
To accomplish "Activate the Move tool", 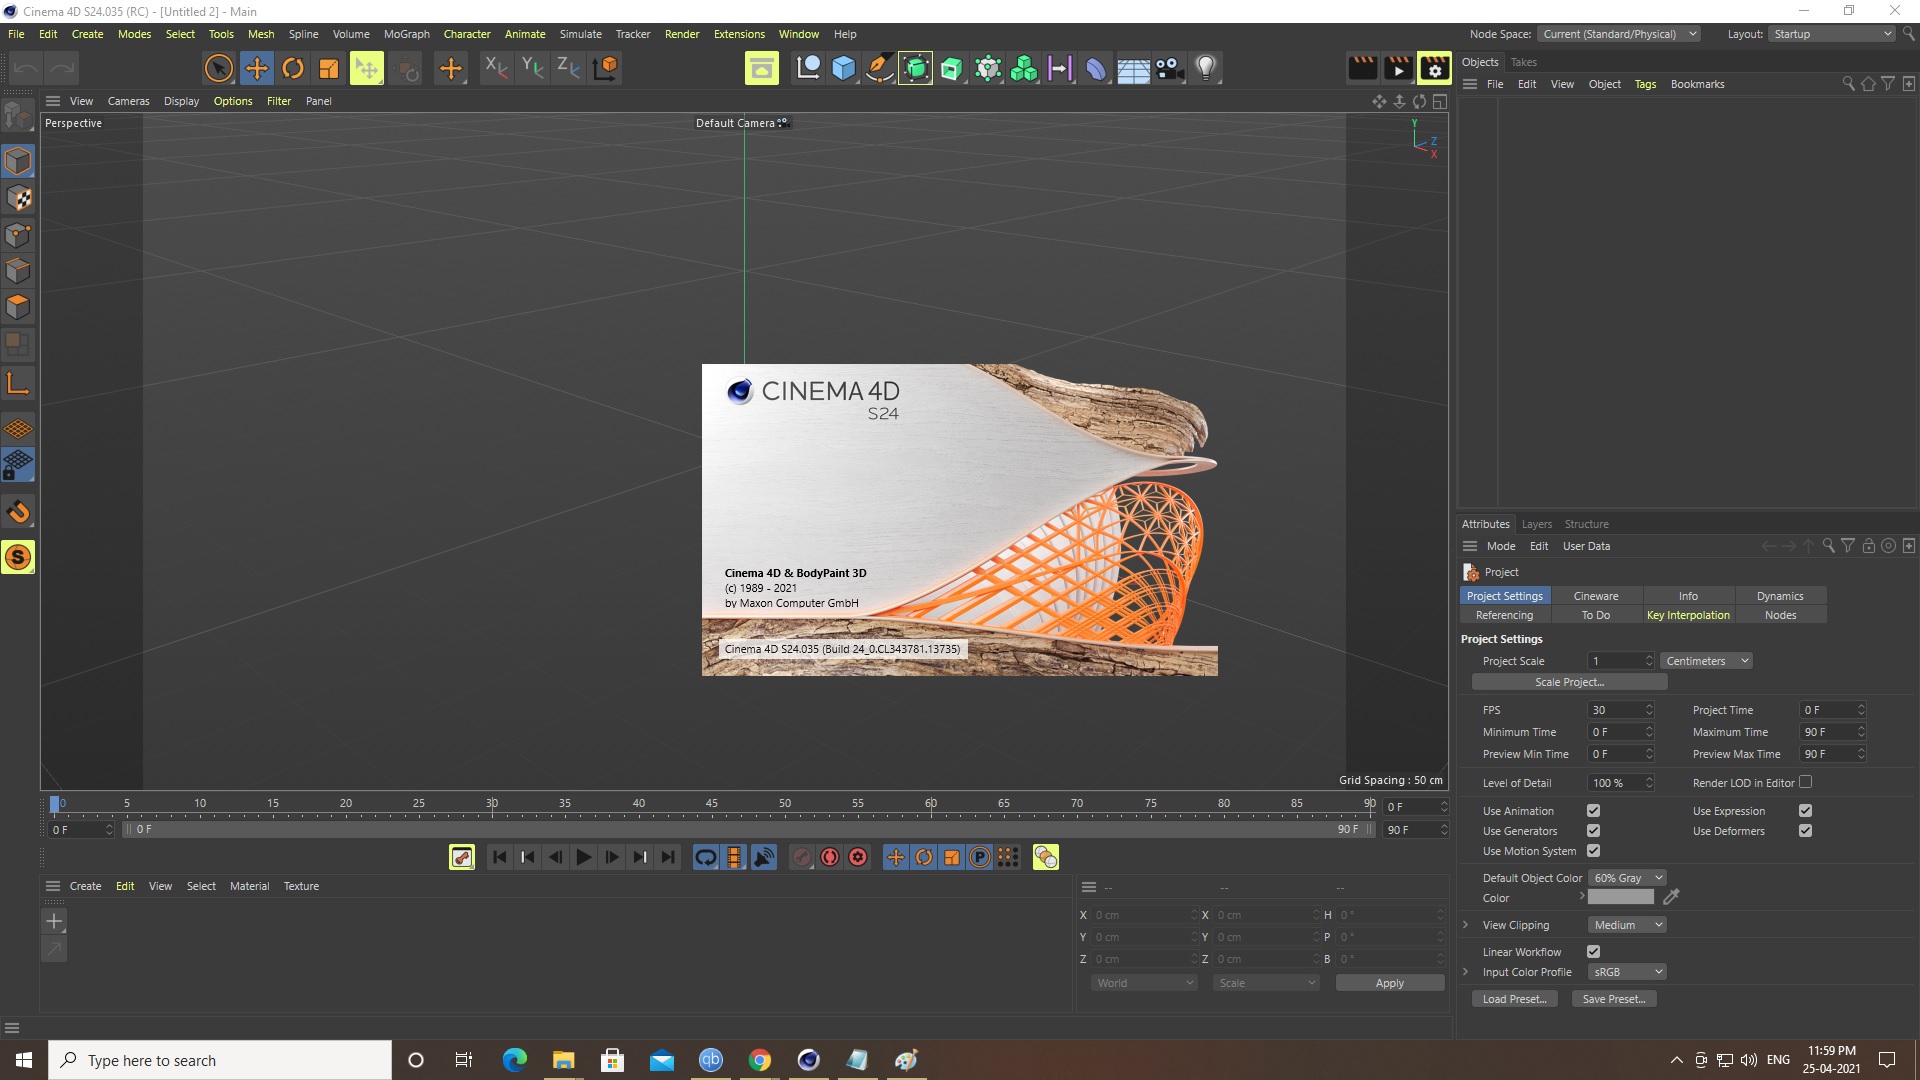I will tap(256, 68).
